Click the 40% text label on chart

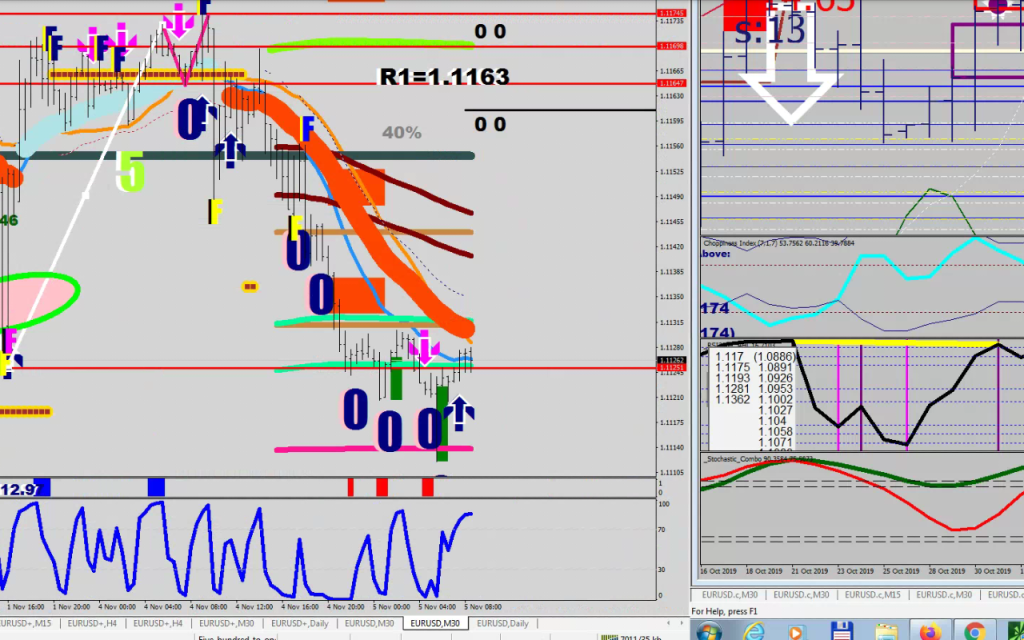click(401, 133)
